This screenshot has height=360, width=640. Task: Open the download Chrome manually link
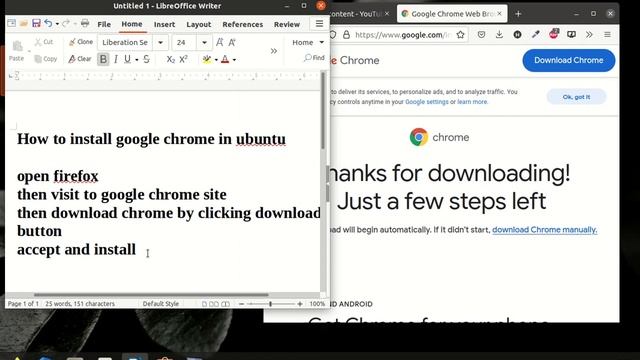tap(544, 230)
